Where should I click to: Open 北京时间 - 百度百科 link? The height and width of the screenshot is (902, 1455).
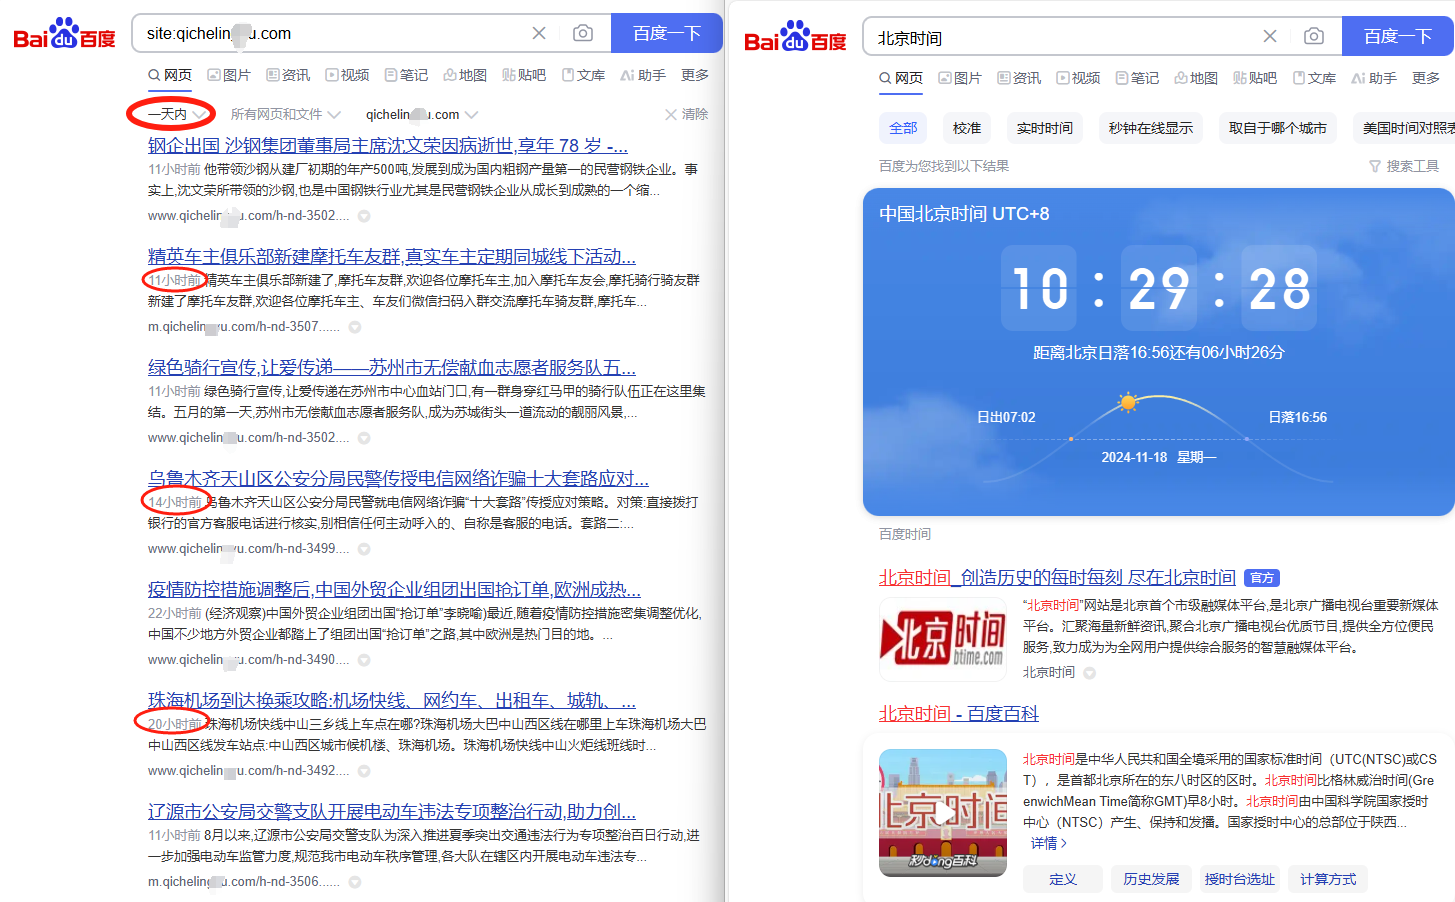point(959,714)
